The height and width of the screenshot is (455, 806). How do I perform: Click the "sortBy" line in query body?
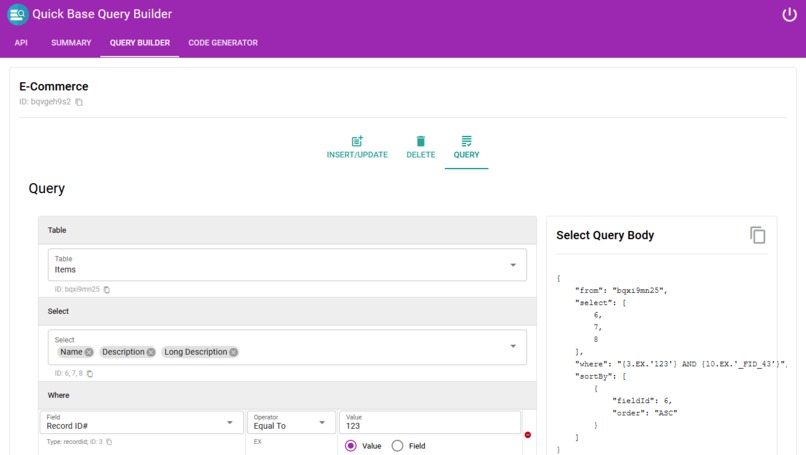(600, 376)
